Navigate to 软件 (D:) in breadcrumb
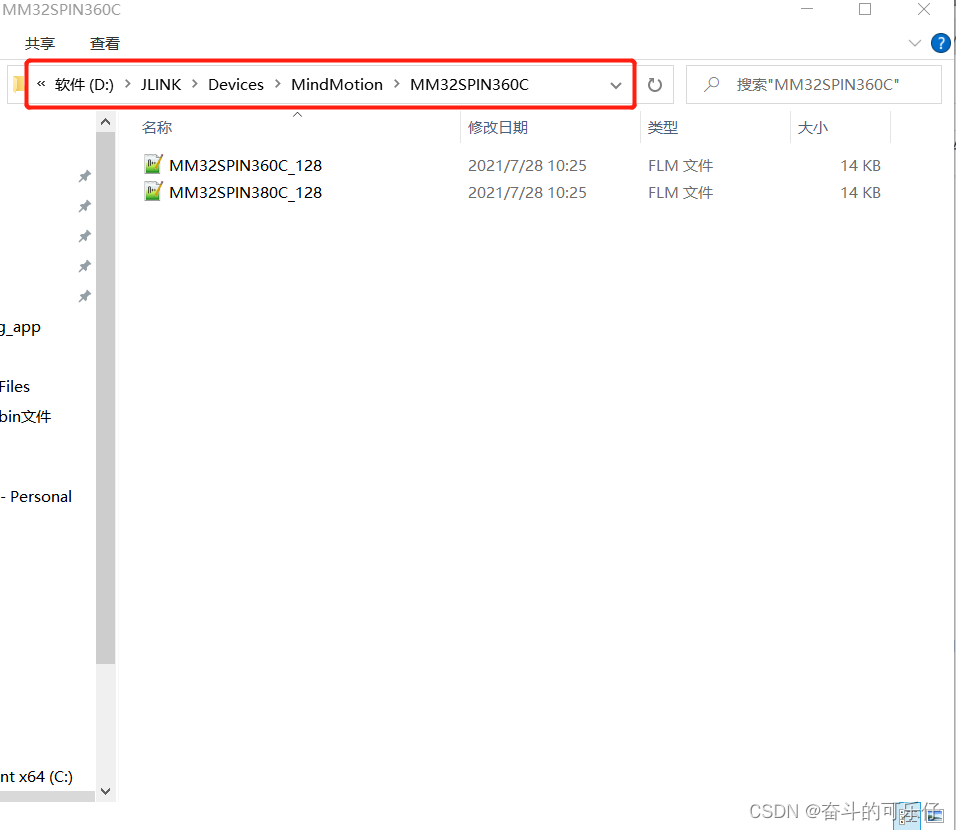 click(84, 85)
